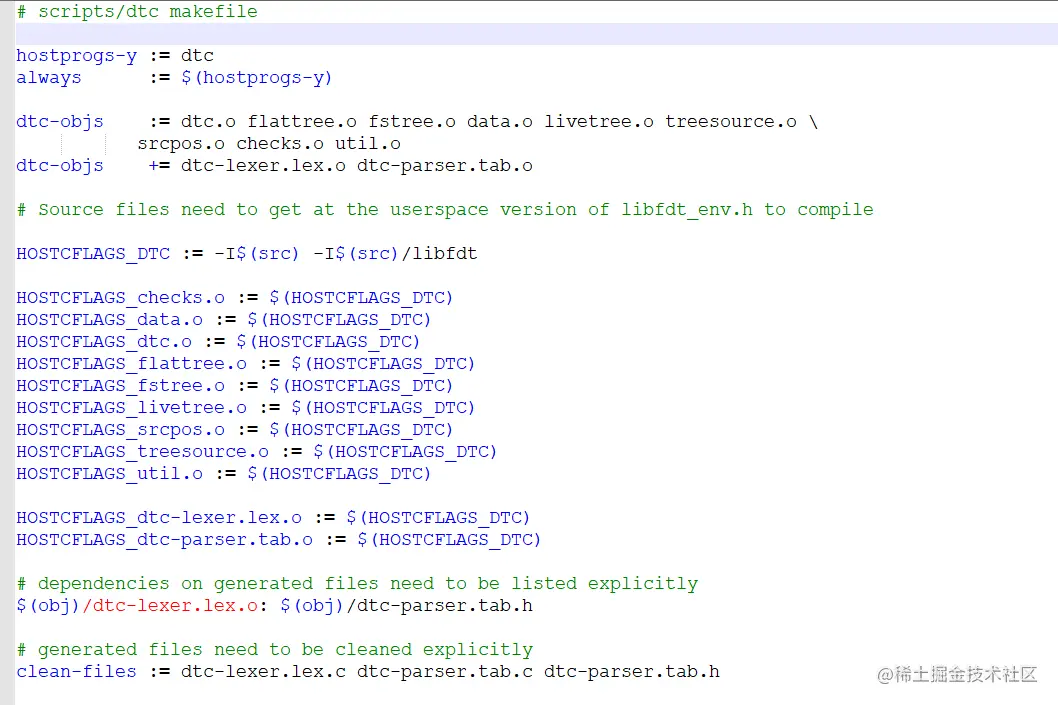
Task: Place cursor on the highlighted empty line
Action: pos(536,34)
